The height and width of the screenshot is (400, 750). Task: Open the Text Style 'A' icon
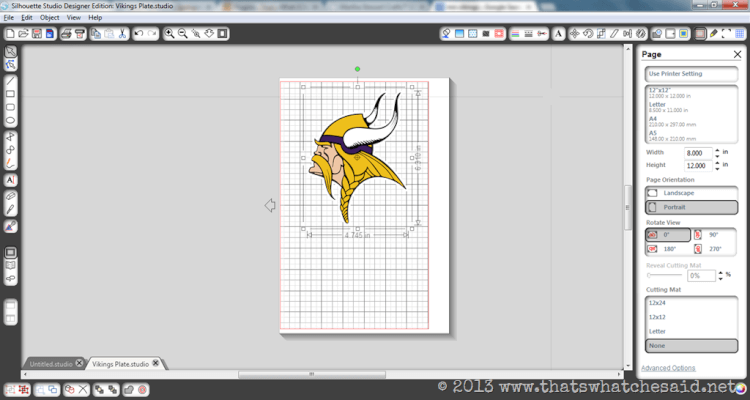pyautogui.click(x=558, y=33)
